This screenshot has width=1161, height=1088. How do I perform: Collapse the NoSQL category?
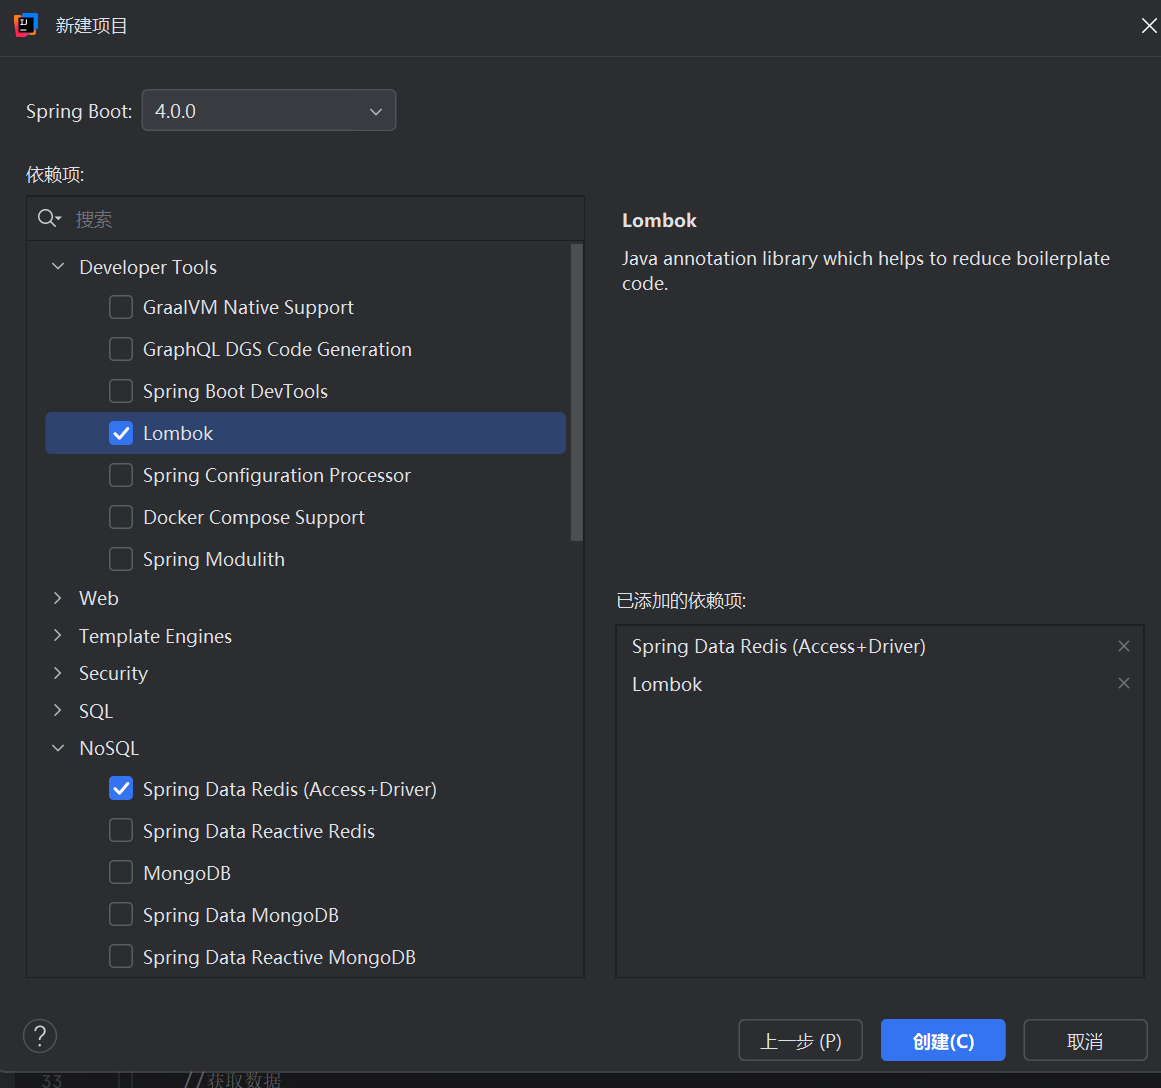58,748
